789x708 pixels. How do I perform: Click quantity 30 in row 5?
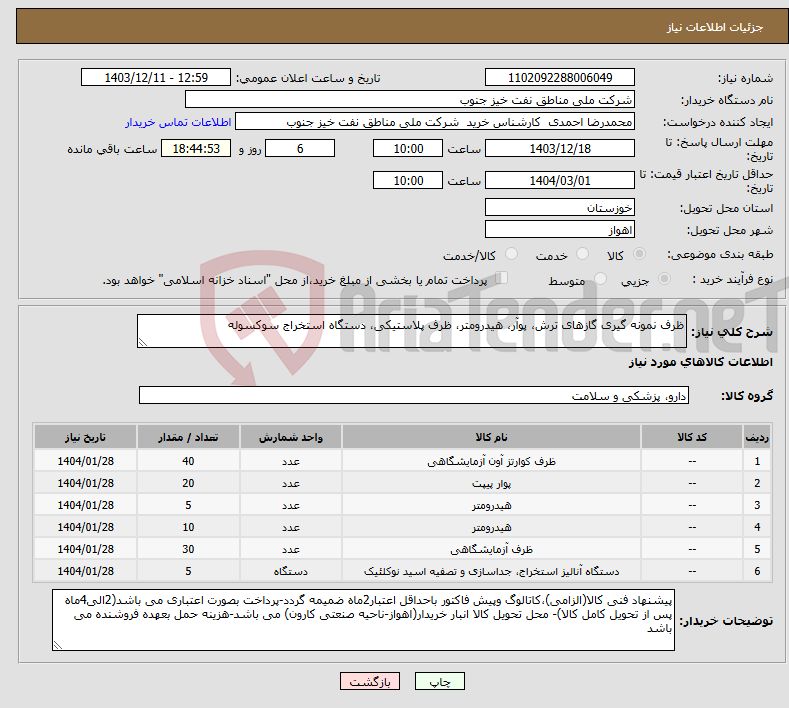tap(188, 549)
